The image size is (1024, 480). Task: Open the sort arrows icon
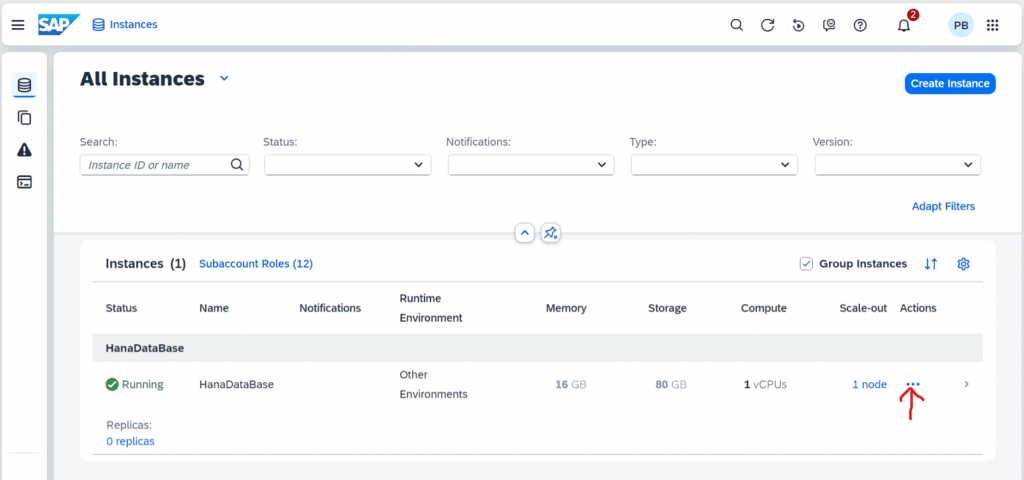click(931, 264)
